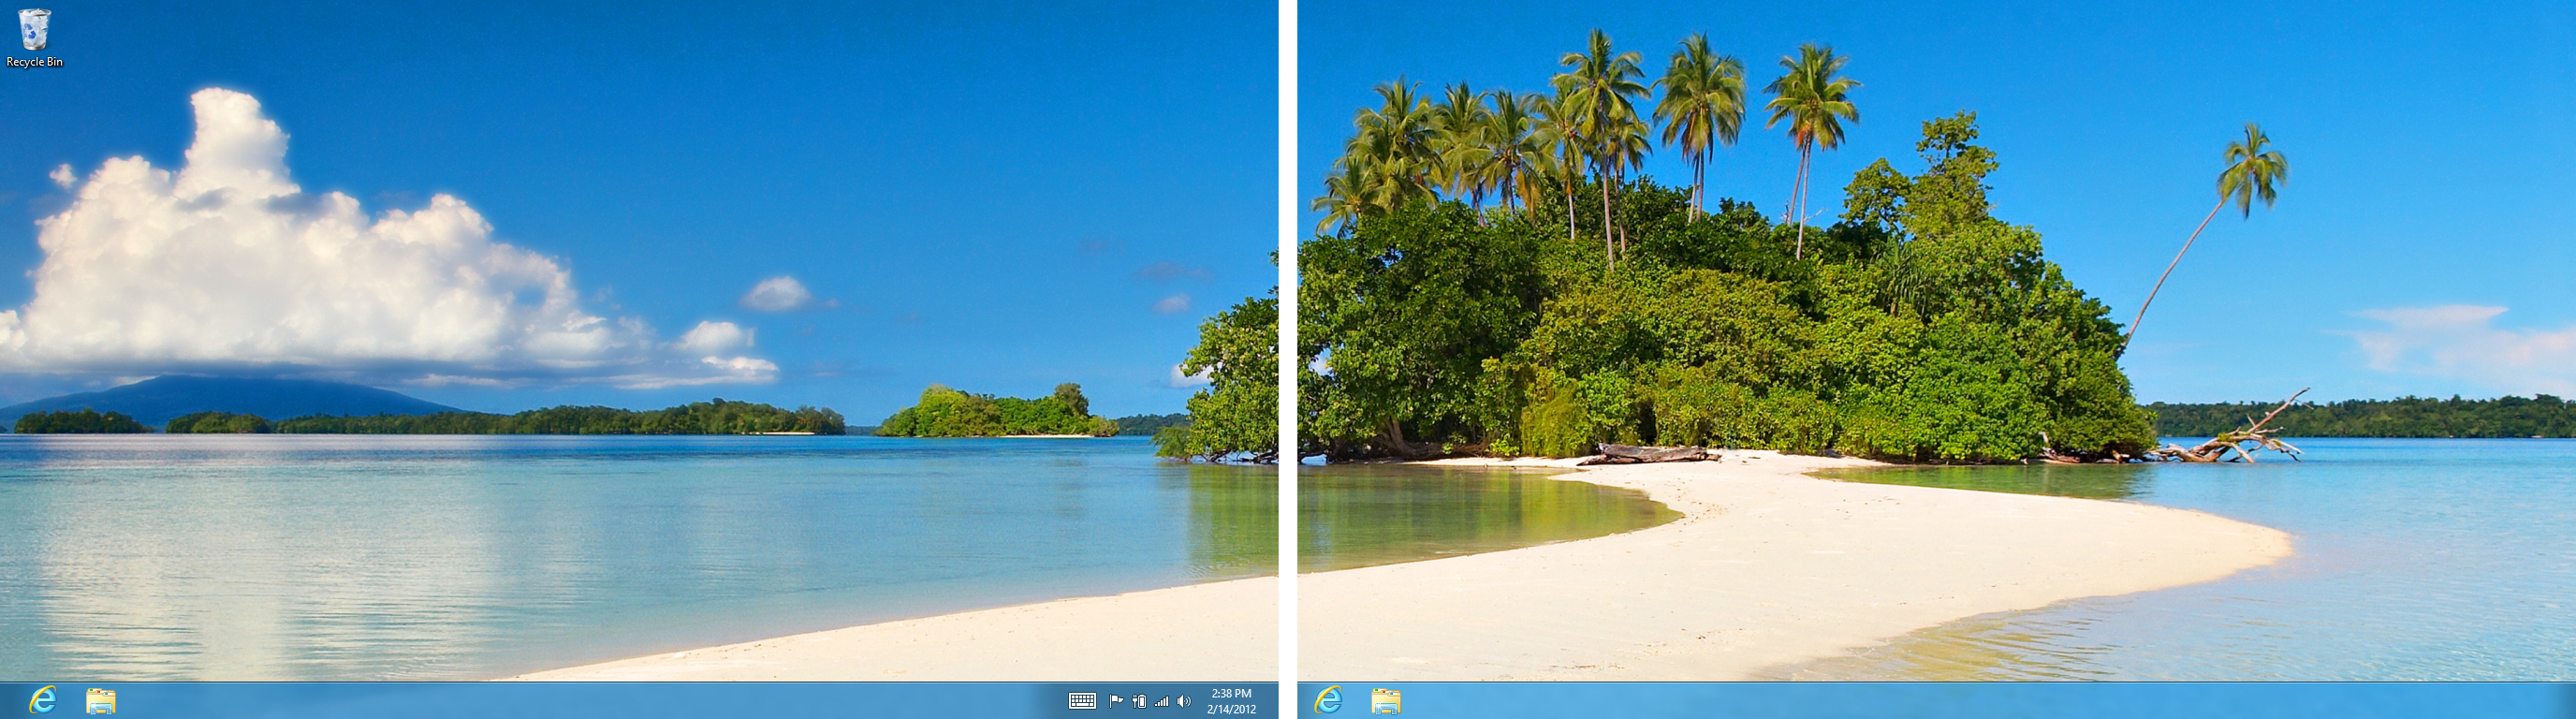Check the battery power status icon
Screen dimensions: 2576x719
pyautogui.click(x=1139, y=701)
